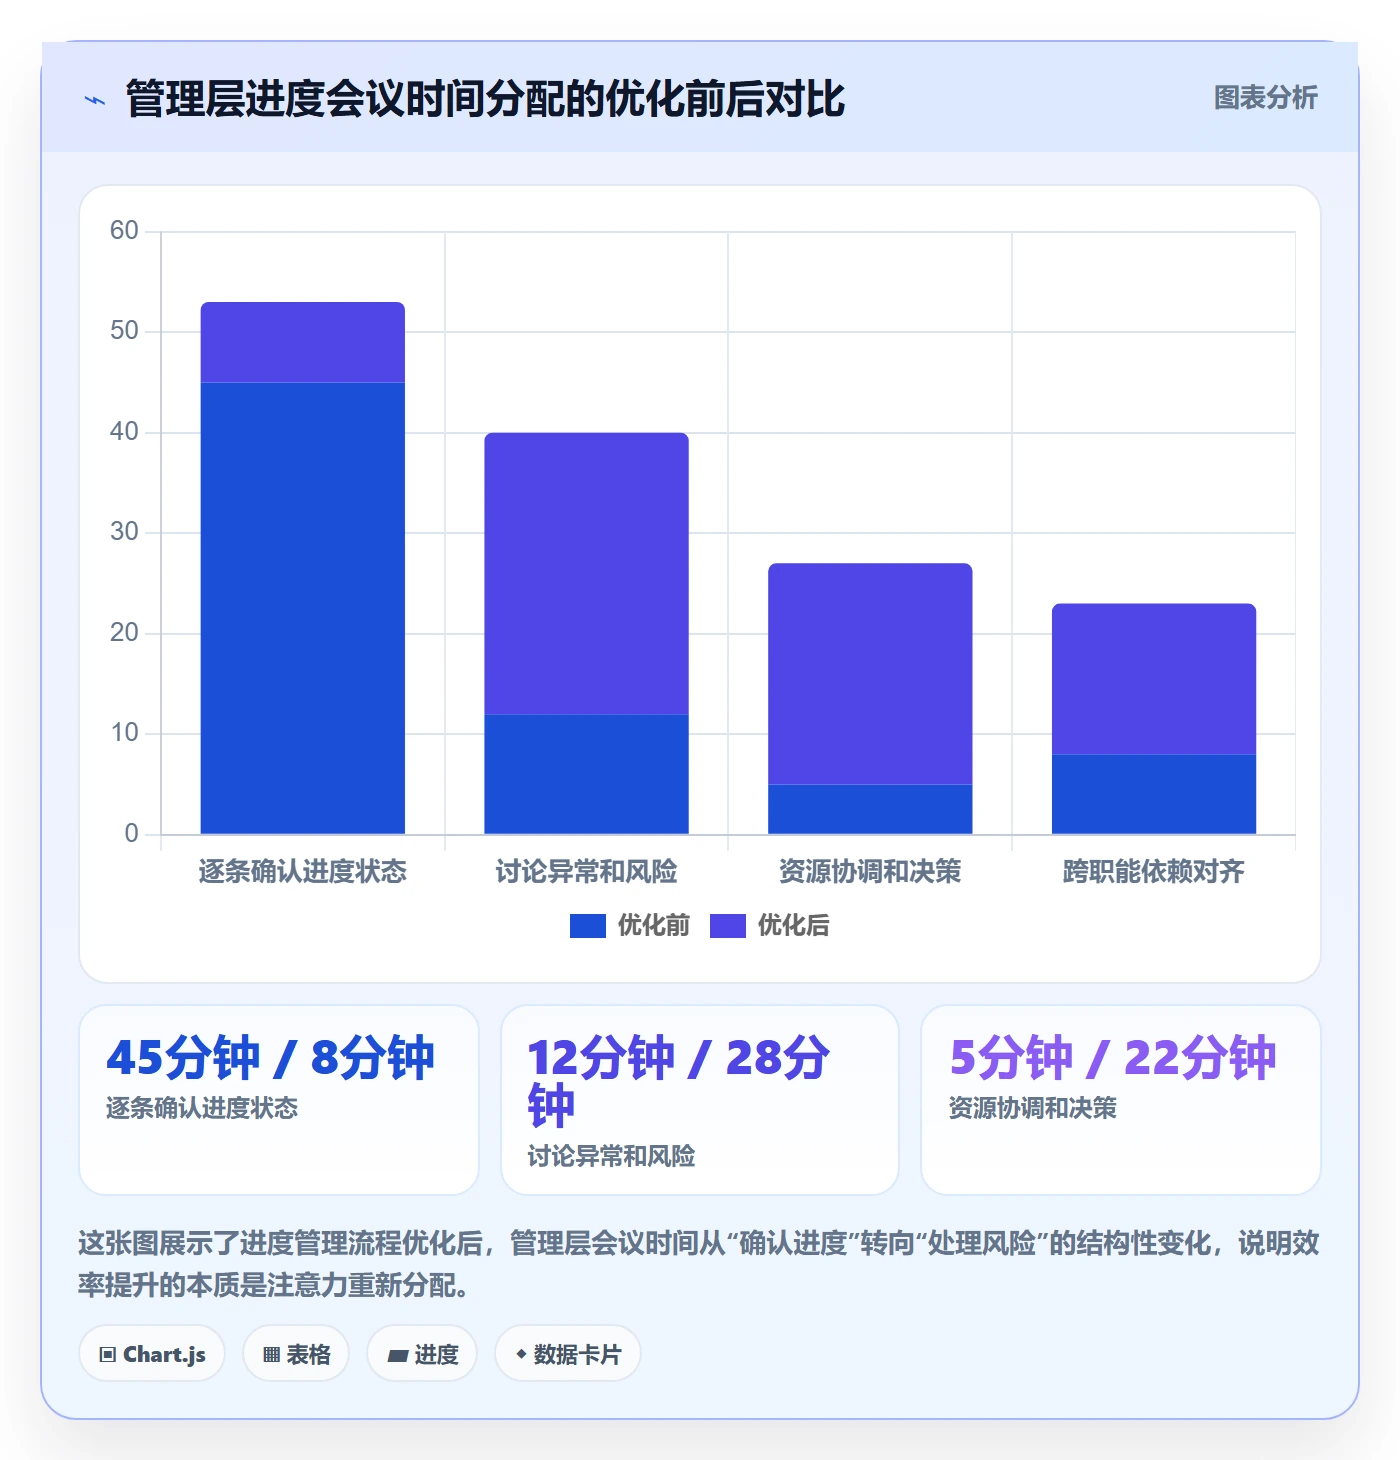This screenshot has height=1460, width=1400.
Task: Click the 优化后 purple segment of 讨论异常和风险 bar
Action: coord(587,573)
